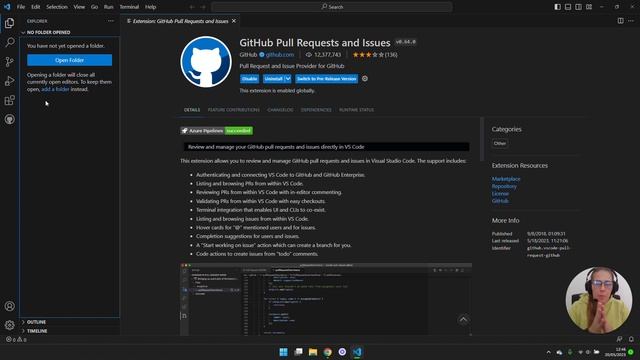The height and width of the screenshot is (360, 640).
Task: Open the notifications bell in status bar
Action: point(631,339)
